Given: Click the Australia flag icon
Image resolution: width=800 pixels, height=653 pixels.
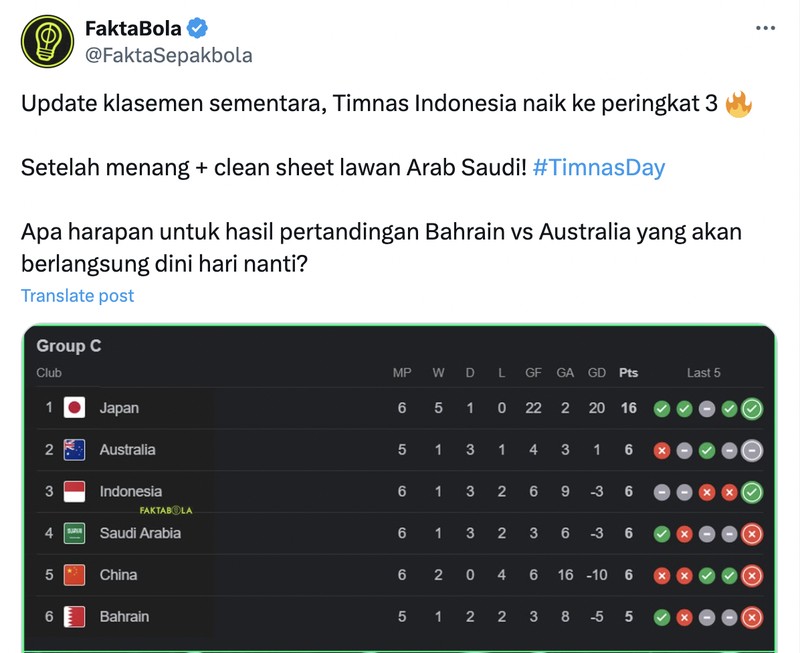Looking at the screenshot, I should click(x=75, y=450).
